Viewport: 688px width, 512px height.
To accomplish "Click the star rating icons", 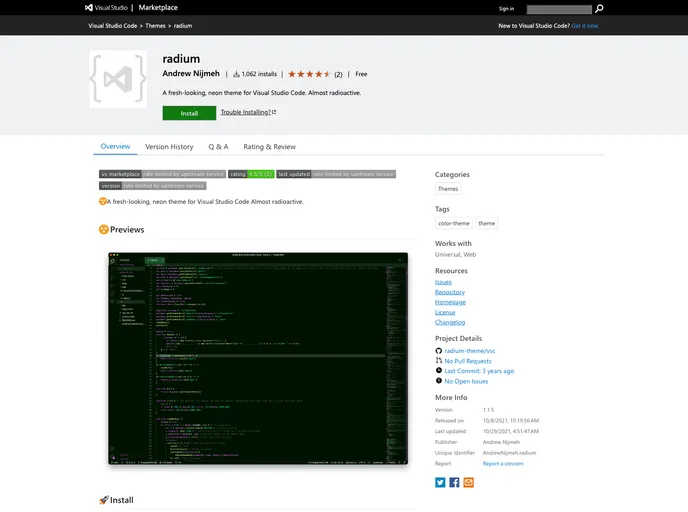I will click(x=309, y=74).
